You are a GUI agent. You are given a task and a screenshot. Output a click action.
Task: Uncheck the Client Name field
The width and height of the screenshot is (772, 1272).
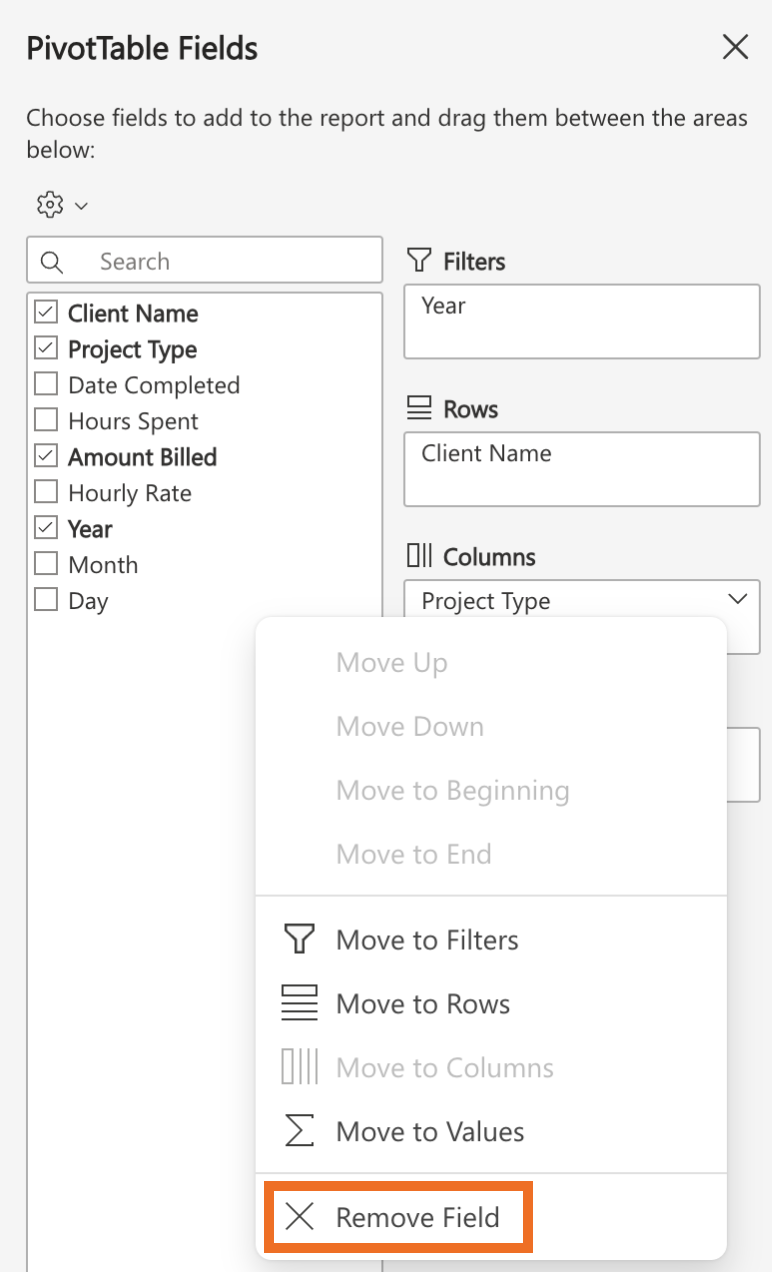coord(46,313)
